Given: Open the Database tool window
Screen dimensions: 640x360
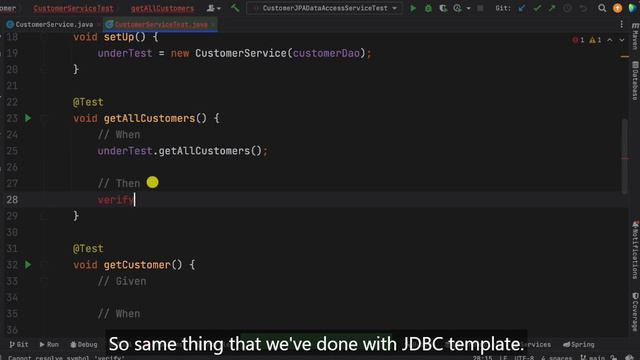Looking at the screenshot, I should point(635,81).
